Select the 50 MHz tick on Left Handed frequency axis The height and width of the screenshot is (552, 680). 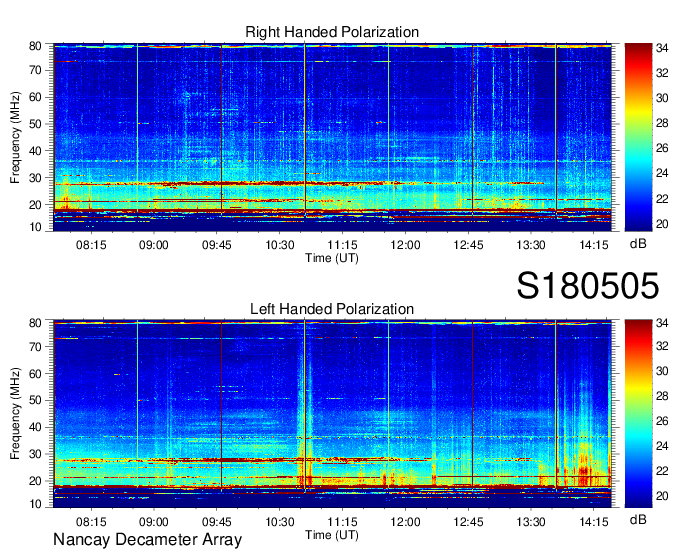click(x=35, y=401)
